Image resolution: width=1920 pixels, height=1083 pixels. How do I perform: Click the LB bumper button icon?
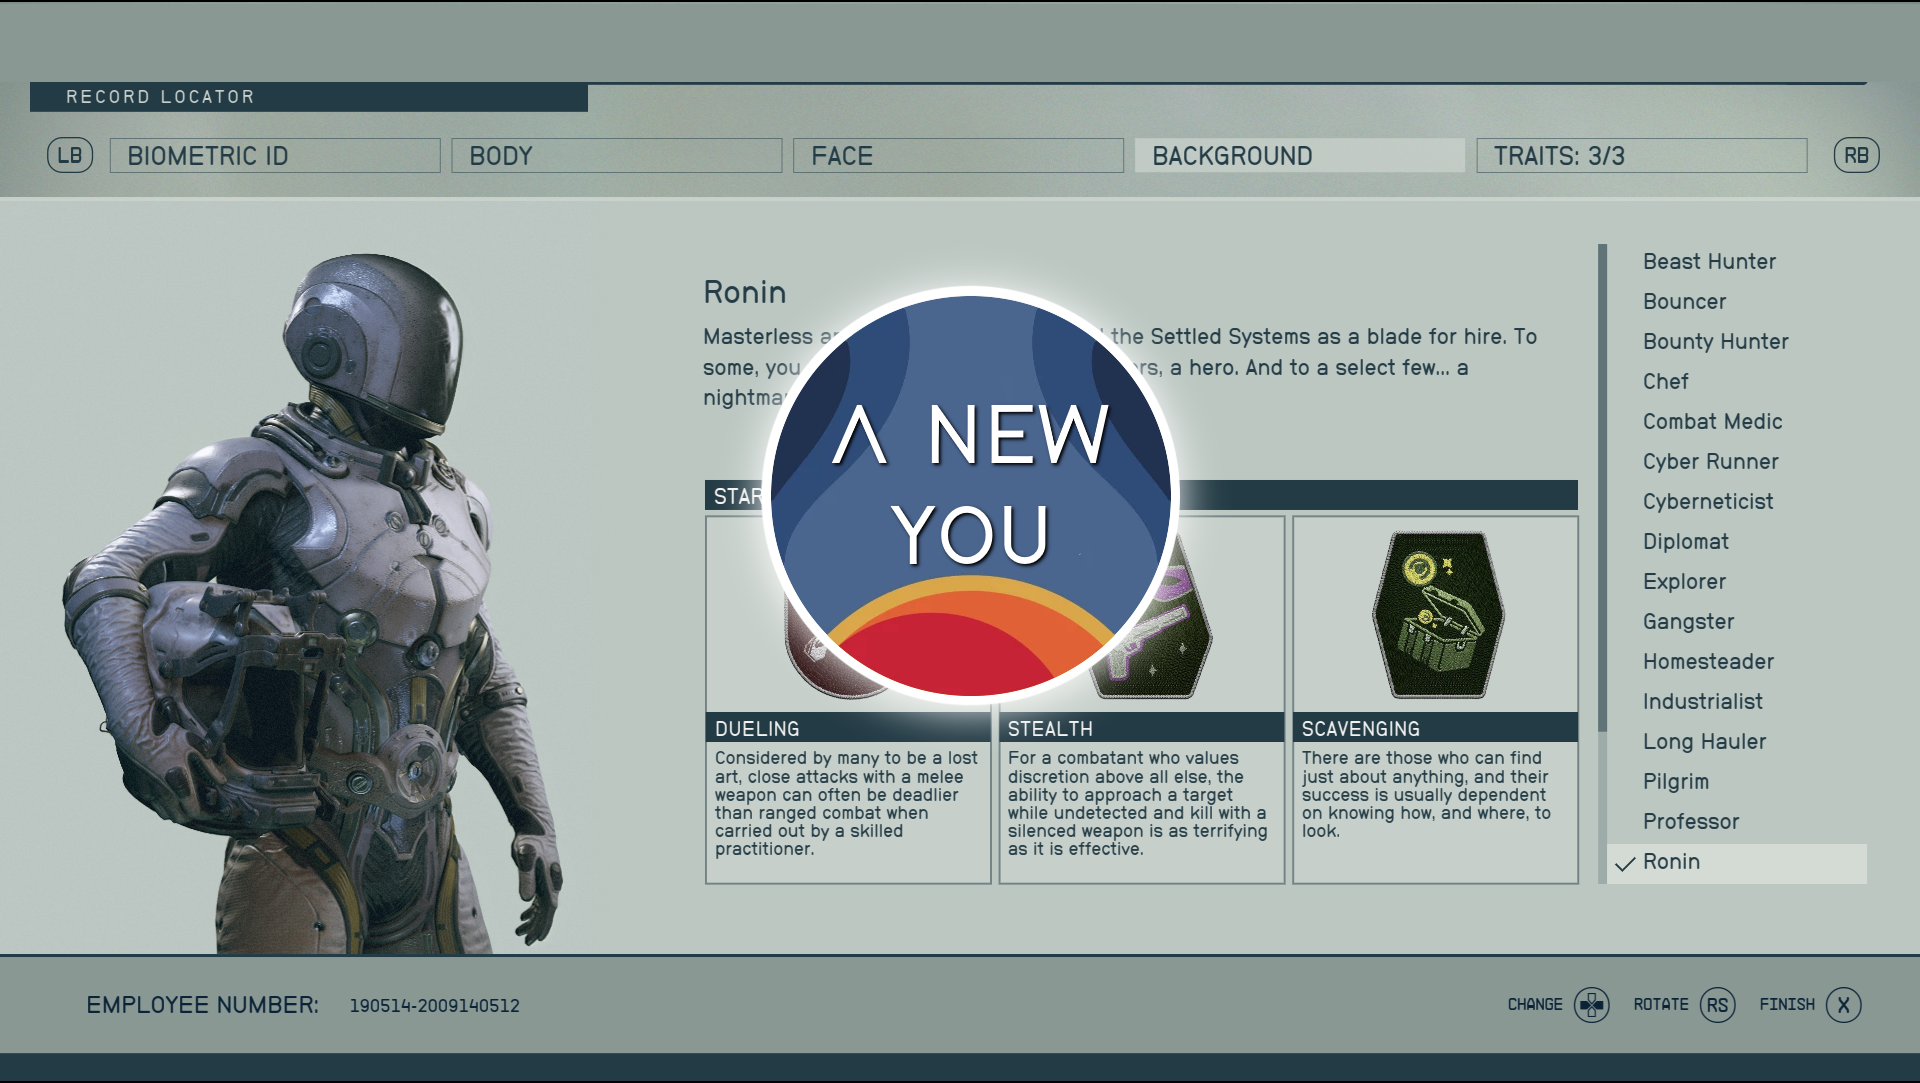[70, 156]
